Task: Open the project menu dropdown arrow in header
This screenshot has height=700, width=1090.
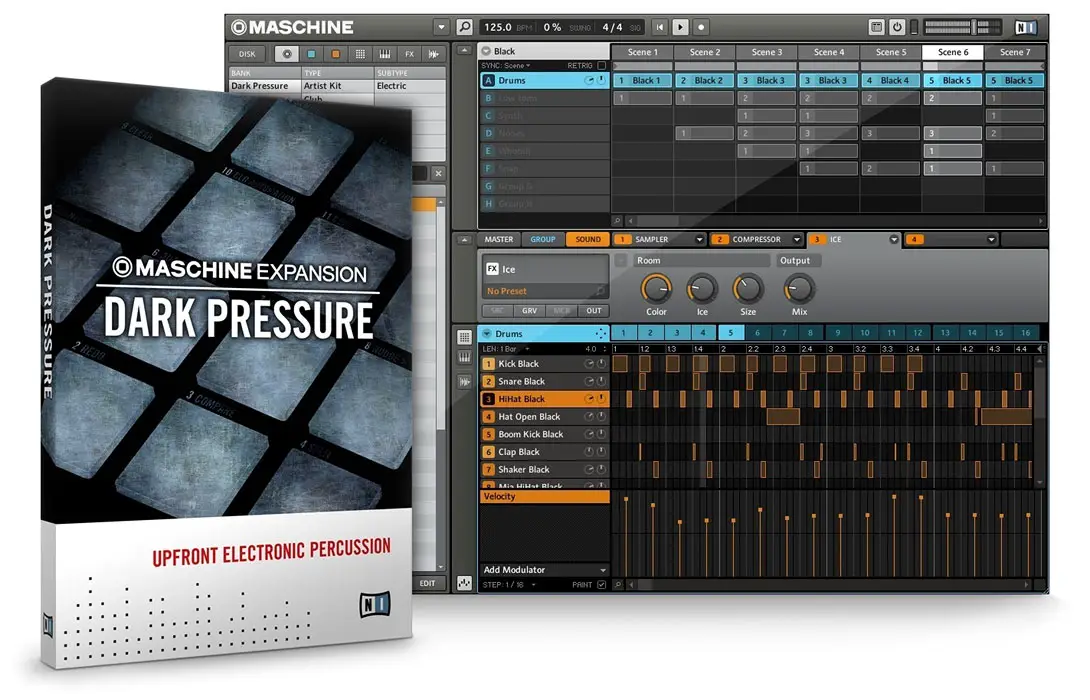Action: [x=441, y=27]
